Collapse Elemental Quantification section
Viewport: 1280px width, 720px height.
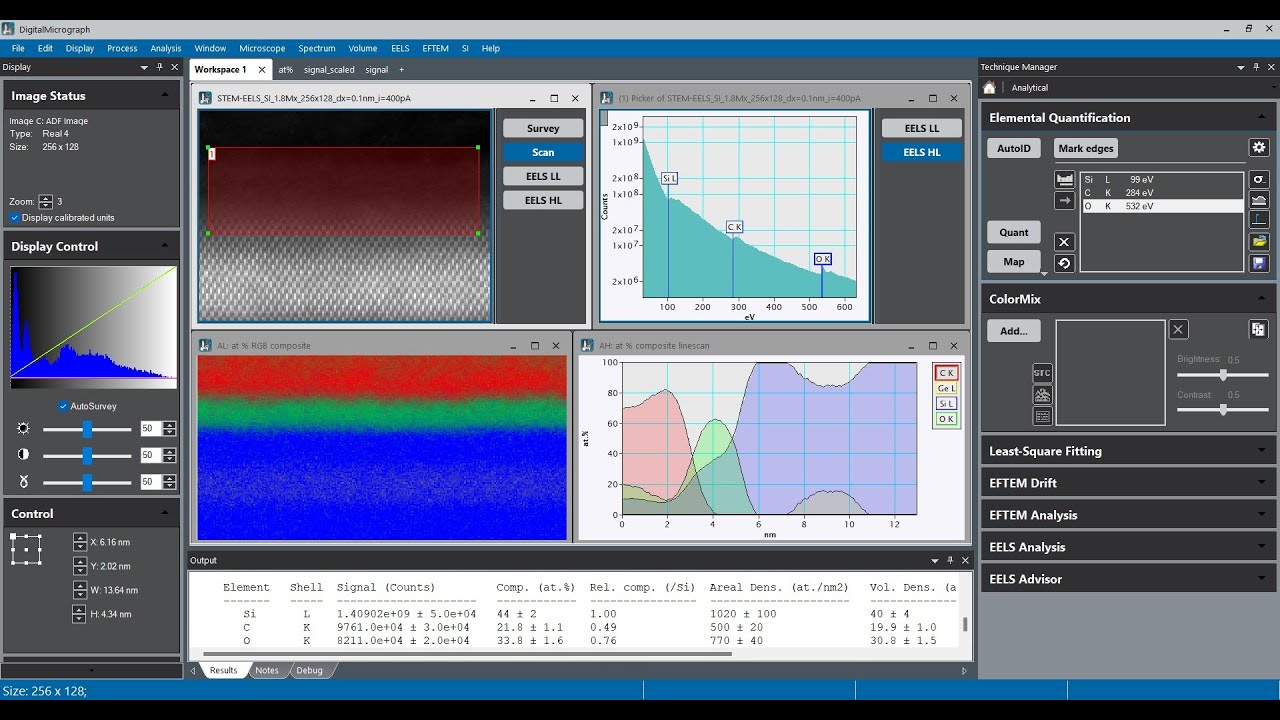(1261, 117)
